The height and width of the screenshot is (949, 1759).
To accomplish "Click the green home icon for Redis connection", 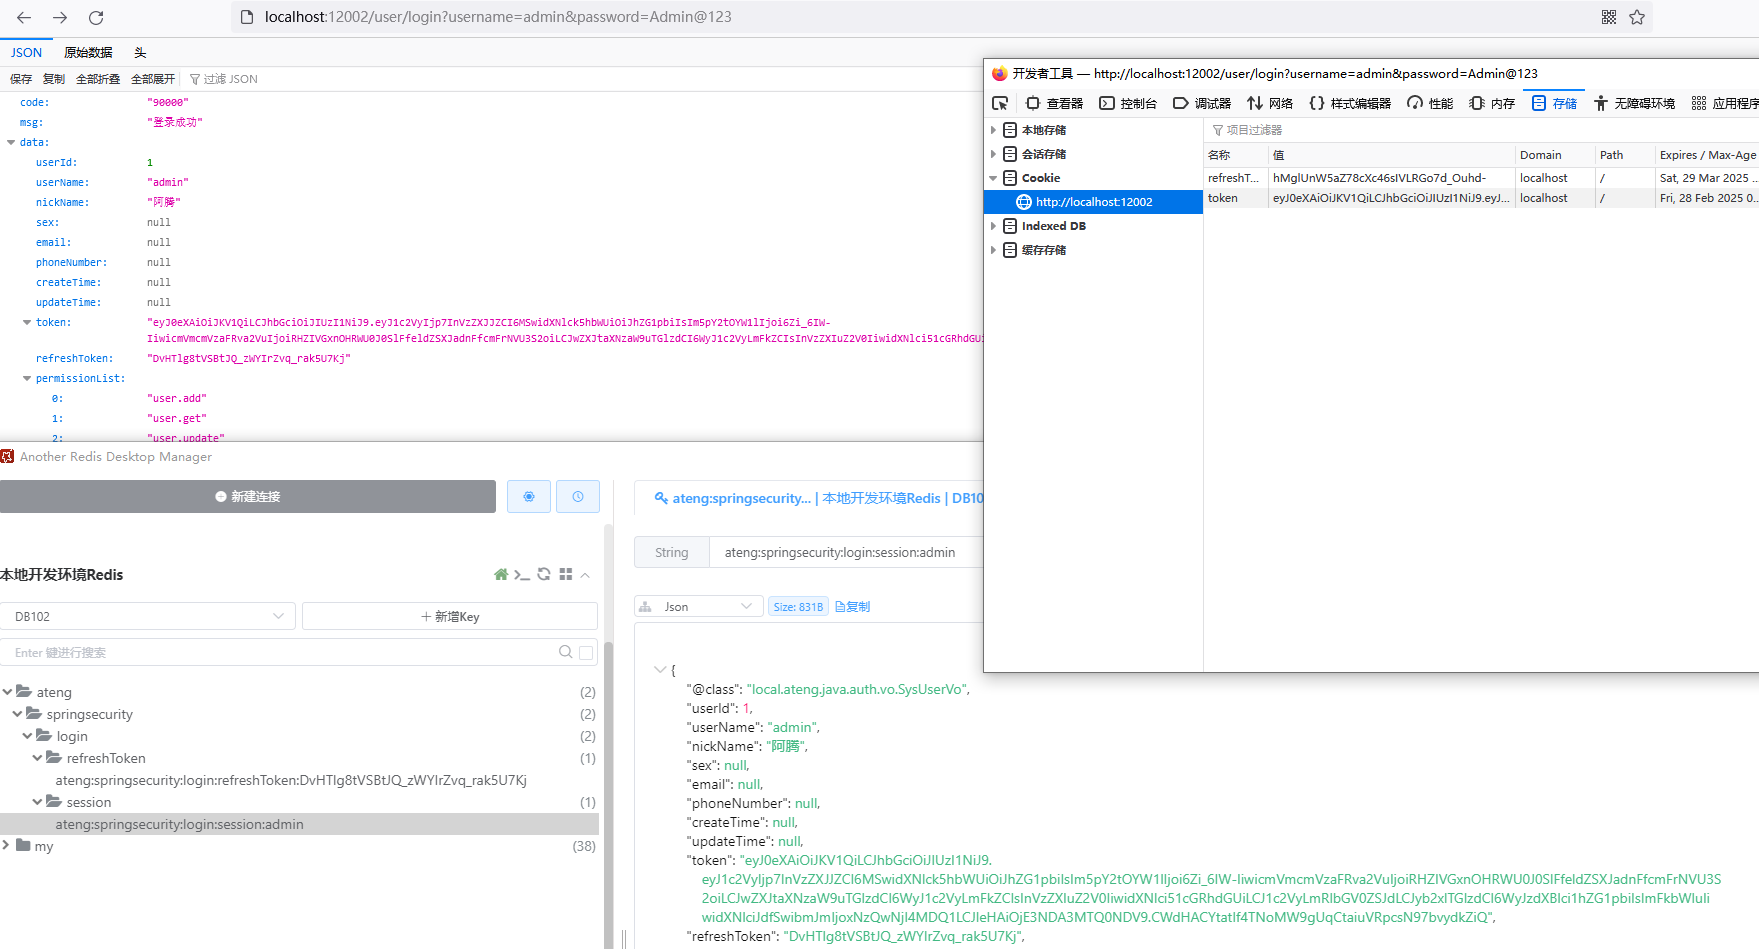I will (x=501, y=574).
